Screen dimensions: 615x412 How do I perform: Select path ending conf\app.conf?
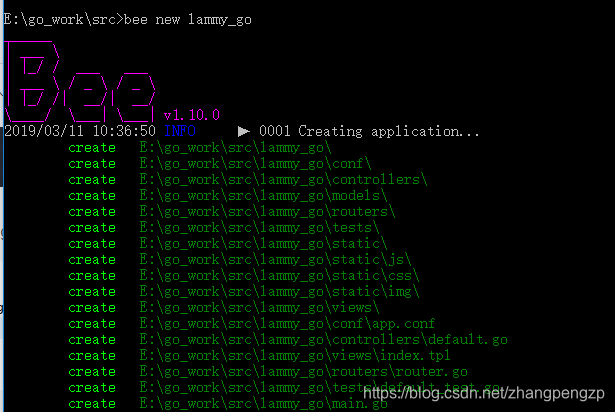point(287,324)
